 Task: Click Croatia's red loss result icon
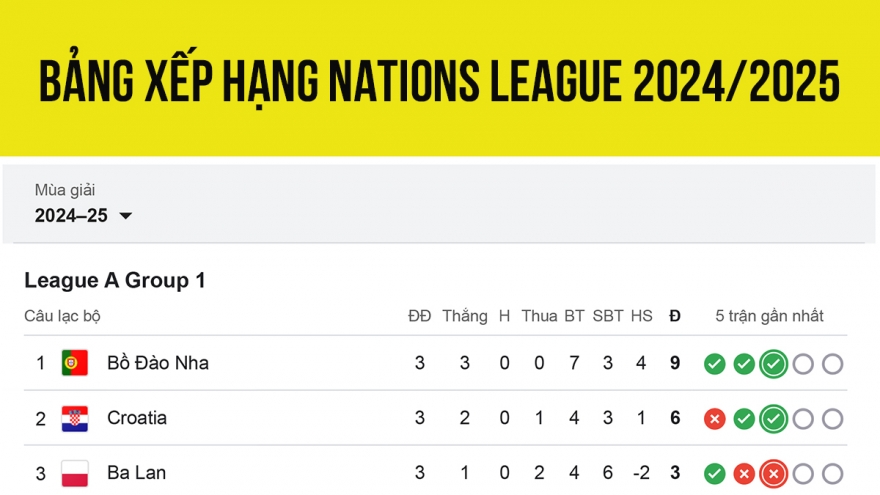[714, 419]
